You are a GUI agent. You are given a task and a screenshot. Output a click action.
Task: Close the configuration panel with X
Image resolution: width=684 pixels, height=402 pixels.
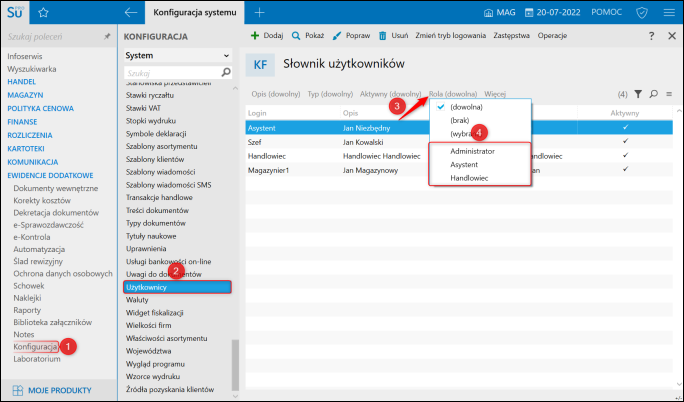coord(672,36)
